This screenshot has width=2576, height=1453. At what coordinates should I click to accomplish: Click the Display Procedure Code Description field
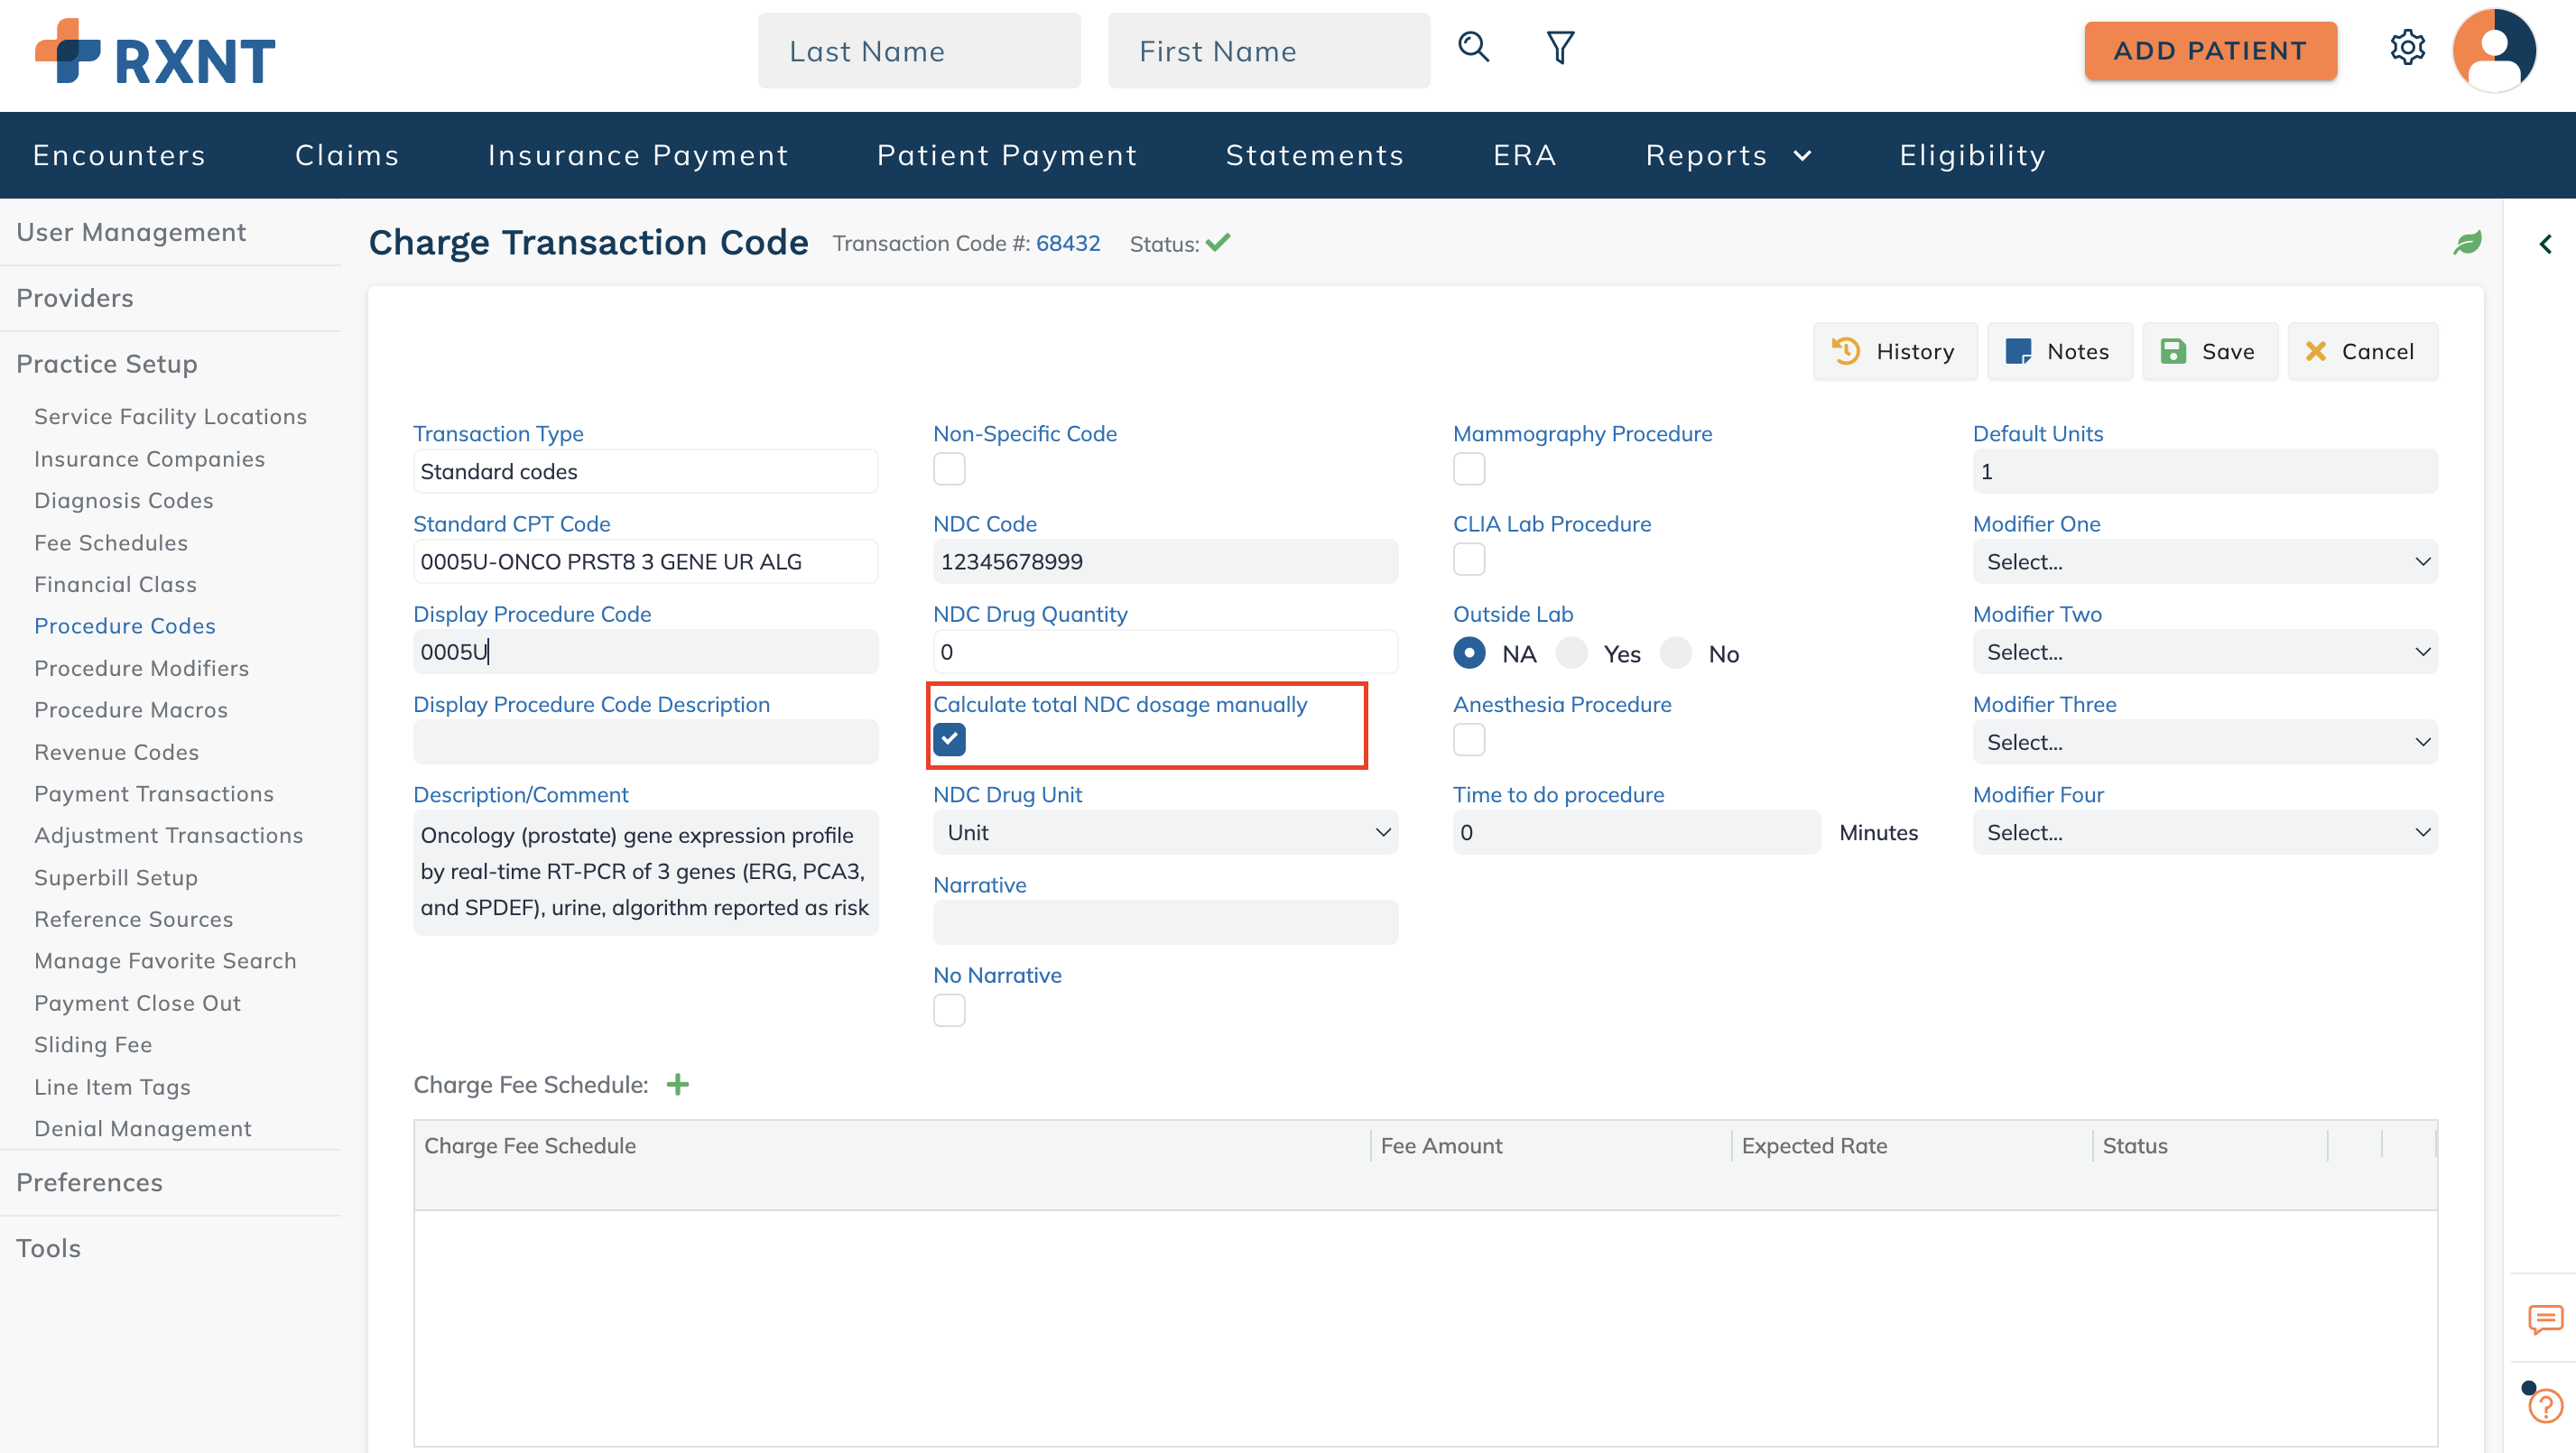646,742
